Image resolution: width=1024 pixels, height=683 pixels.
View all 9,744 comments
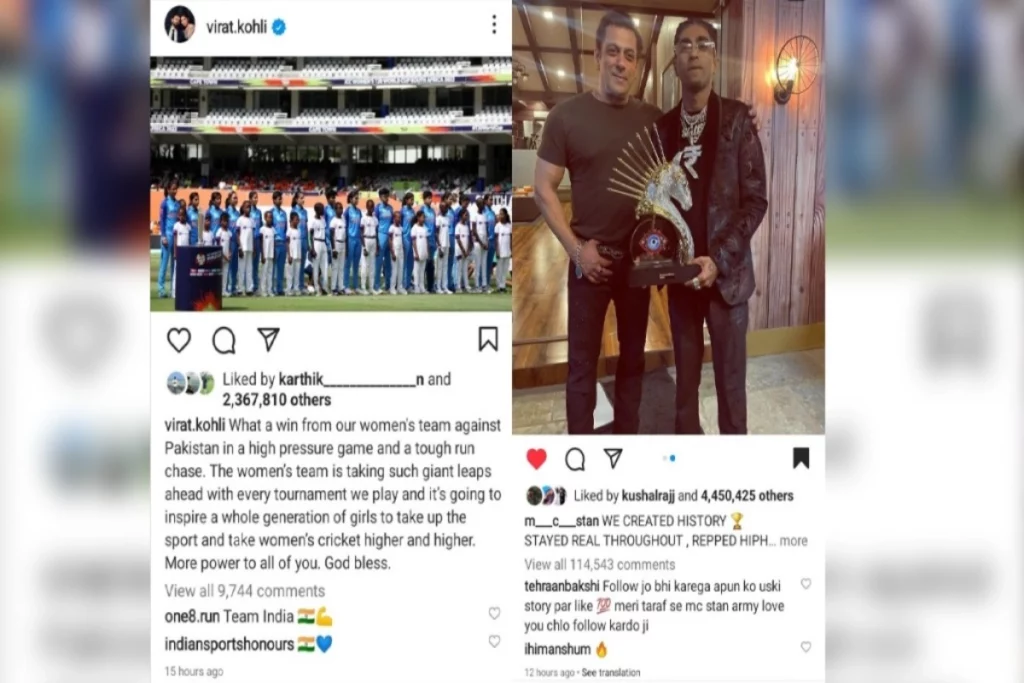pyautogui.click(x=244, y=590)
